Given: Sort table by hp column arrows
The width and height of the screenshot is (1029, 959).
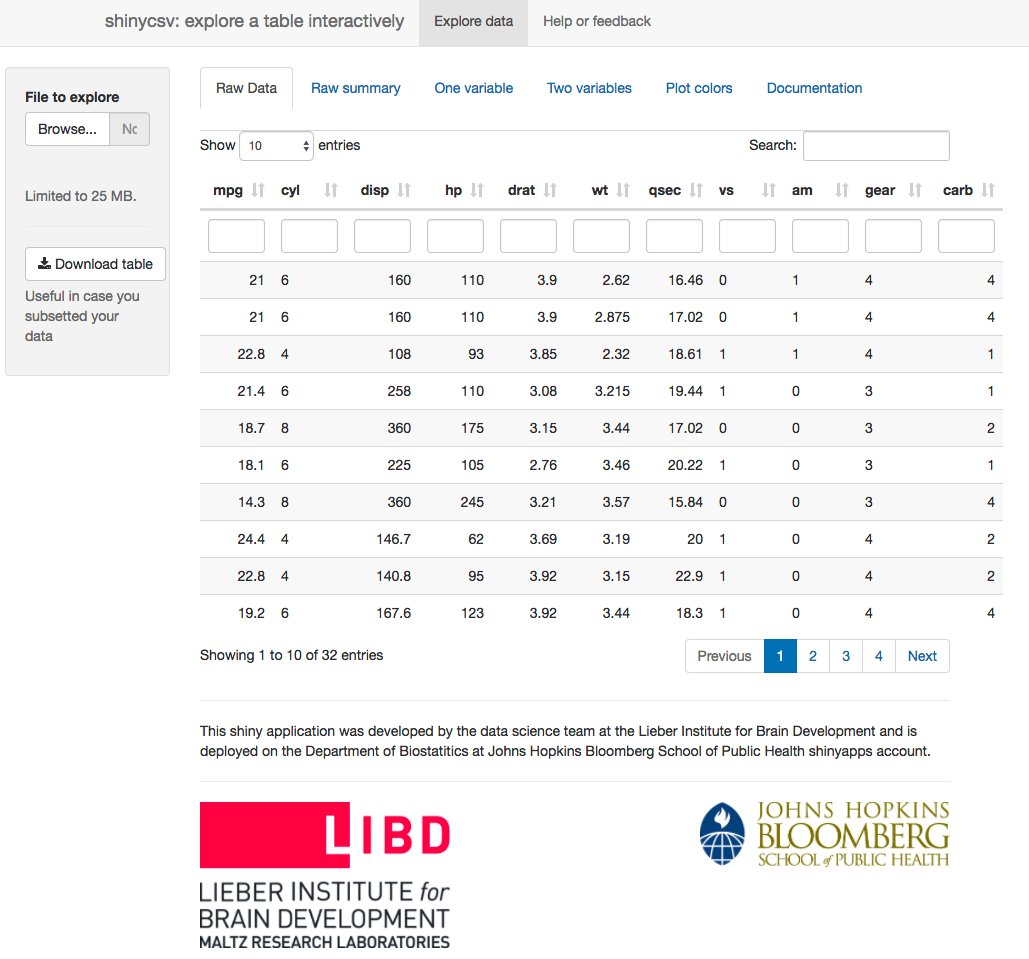Looking at the screenshot, I should click(477, 190).
